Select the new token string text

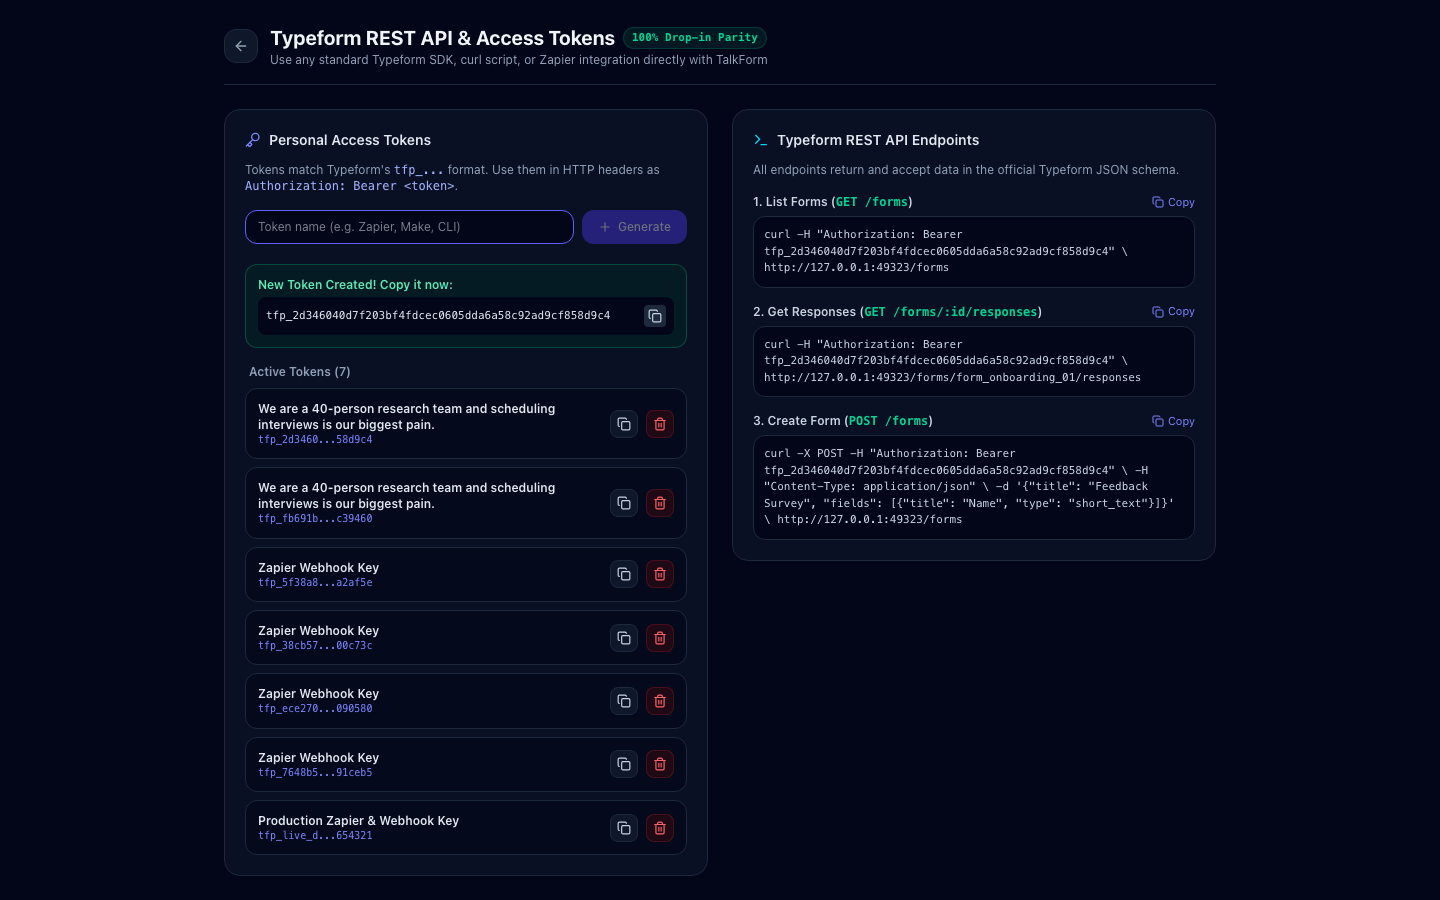pos(438,316)
